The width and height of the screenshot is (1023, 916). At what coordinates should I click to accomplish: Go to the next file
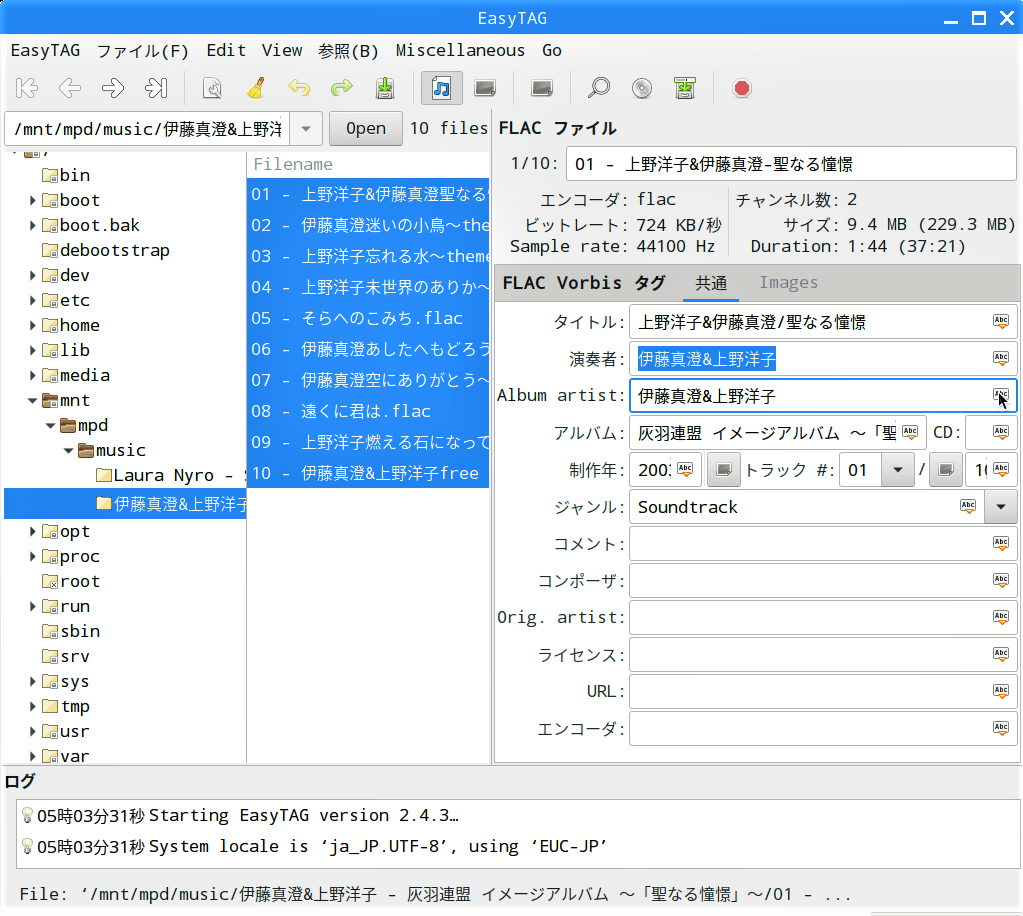(x=113, y=88)
